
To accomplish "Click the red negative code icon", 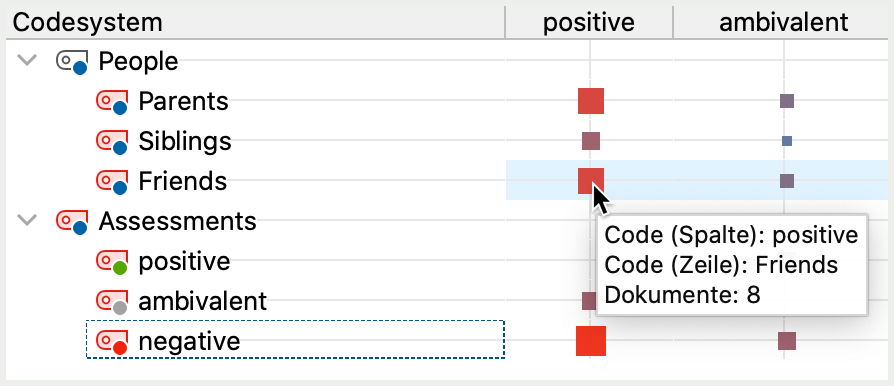I will [111, 342].
